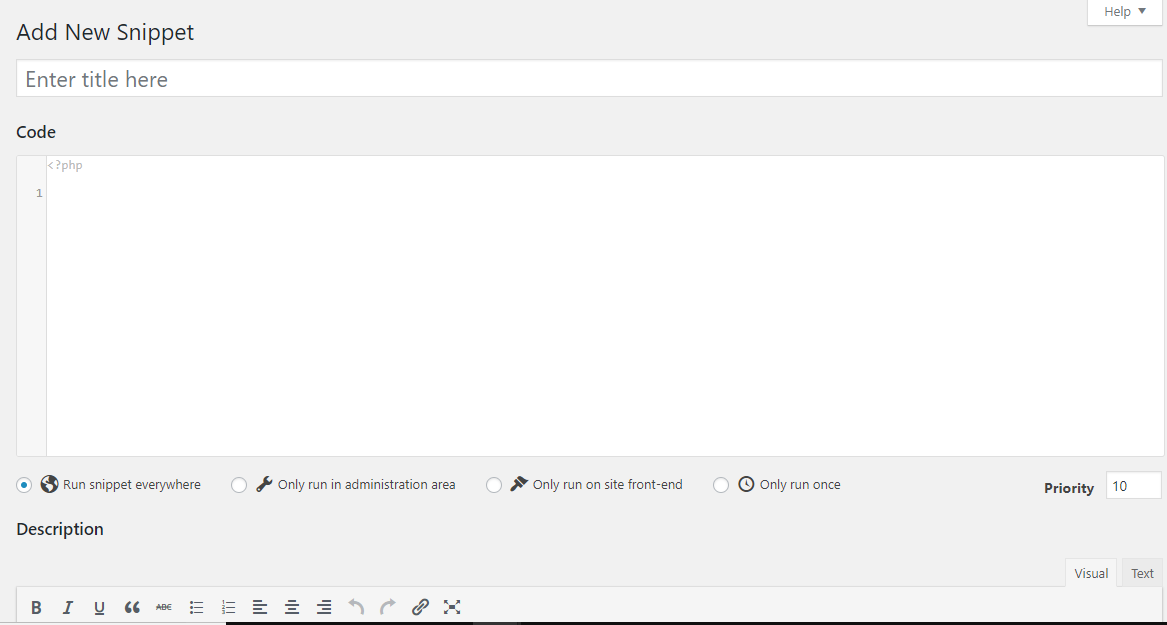This screenshot has width=1167, height=625.
Task: Align description text left
Action: click(x=260, y=607)
